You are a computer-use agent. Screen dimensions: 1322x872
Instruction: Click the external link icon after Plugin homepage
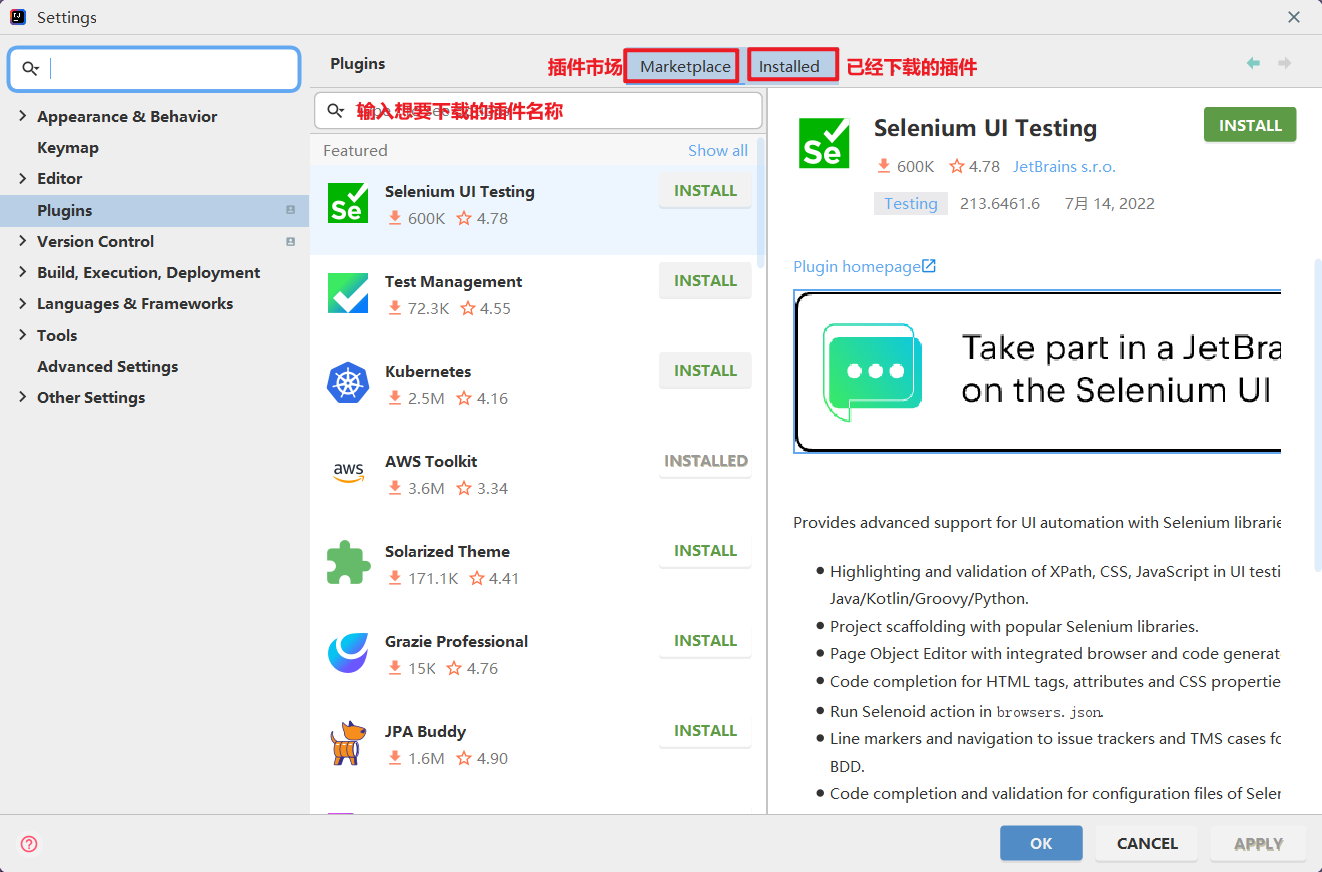[929, 266]
